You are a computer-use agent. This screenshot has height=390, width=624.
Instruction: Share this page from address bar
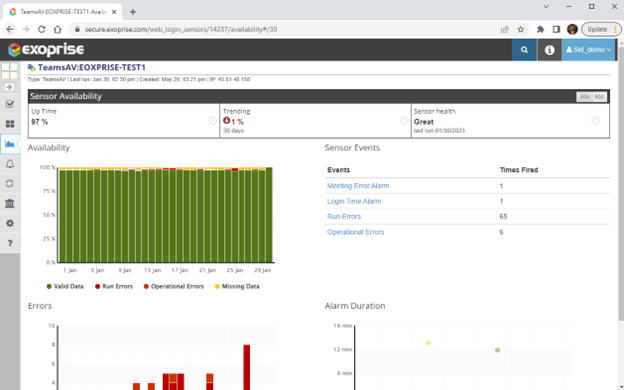click(x=505, y=29)
